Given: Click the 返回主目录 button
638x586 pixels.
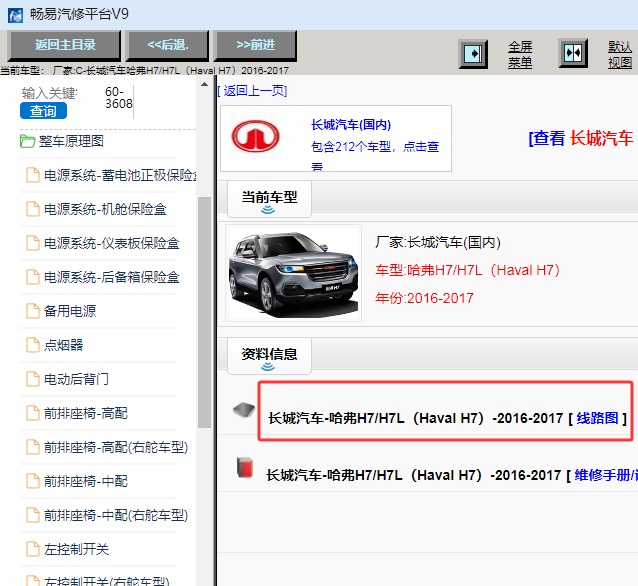Looking at the screenshot, I should pos(65,45).
